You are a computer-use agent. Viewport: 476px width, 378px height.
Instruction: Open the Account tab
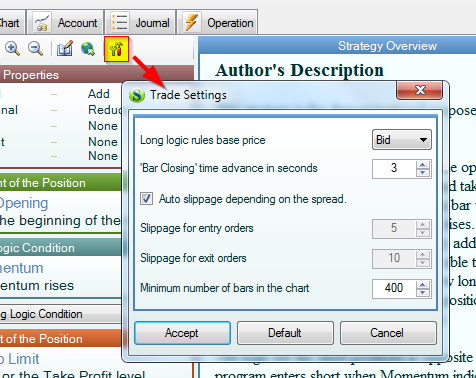point(65,22)
